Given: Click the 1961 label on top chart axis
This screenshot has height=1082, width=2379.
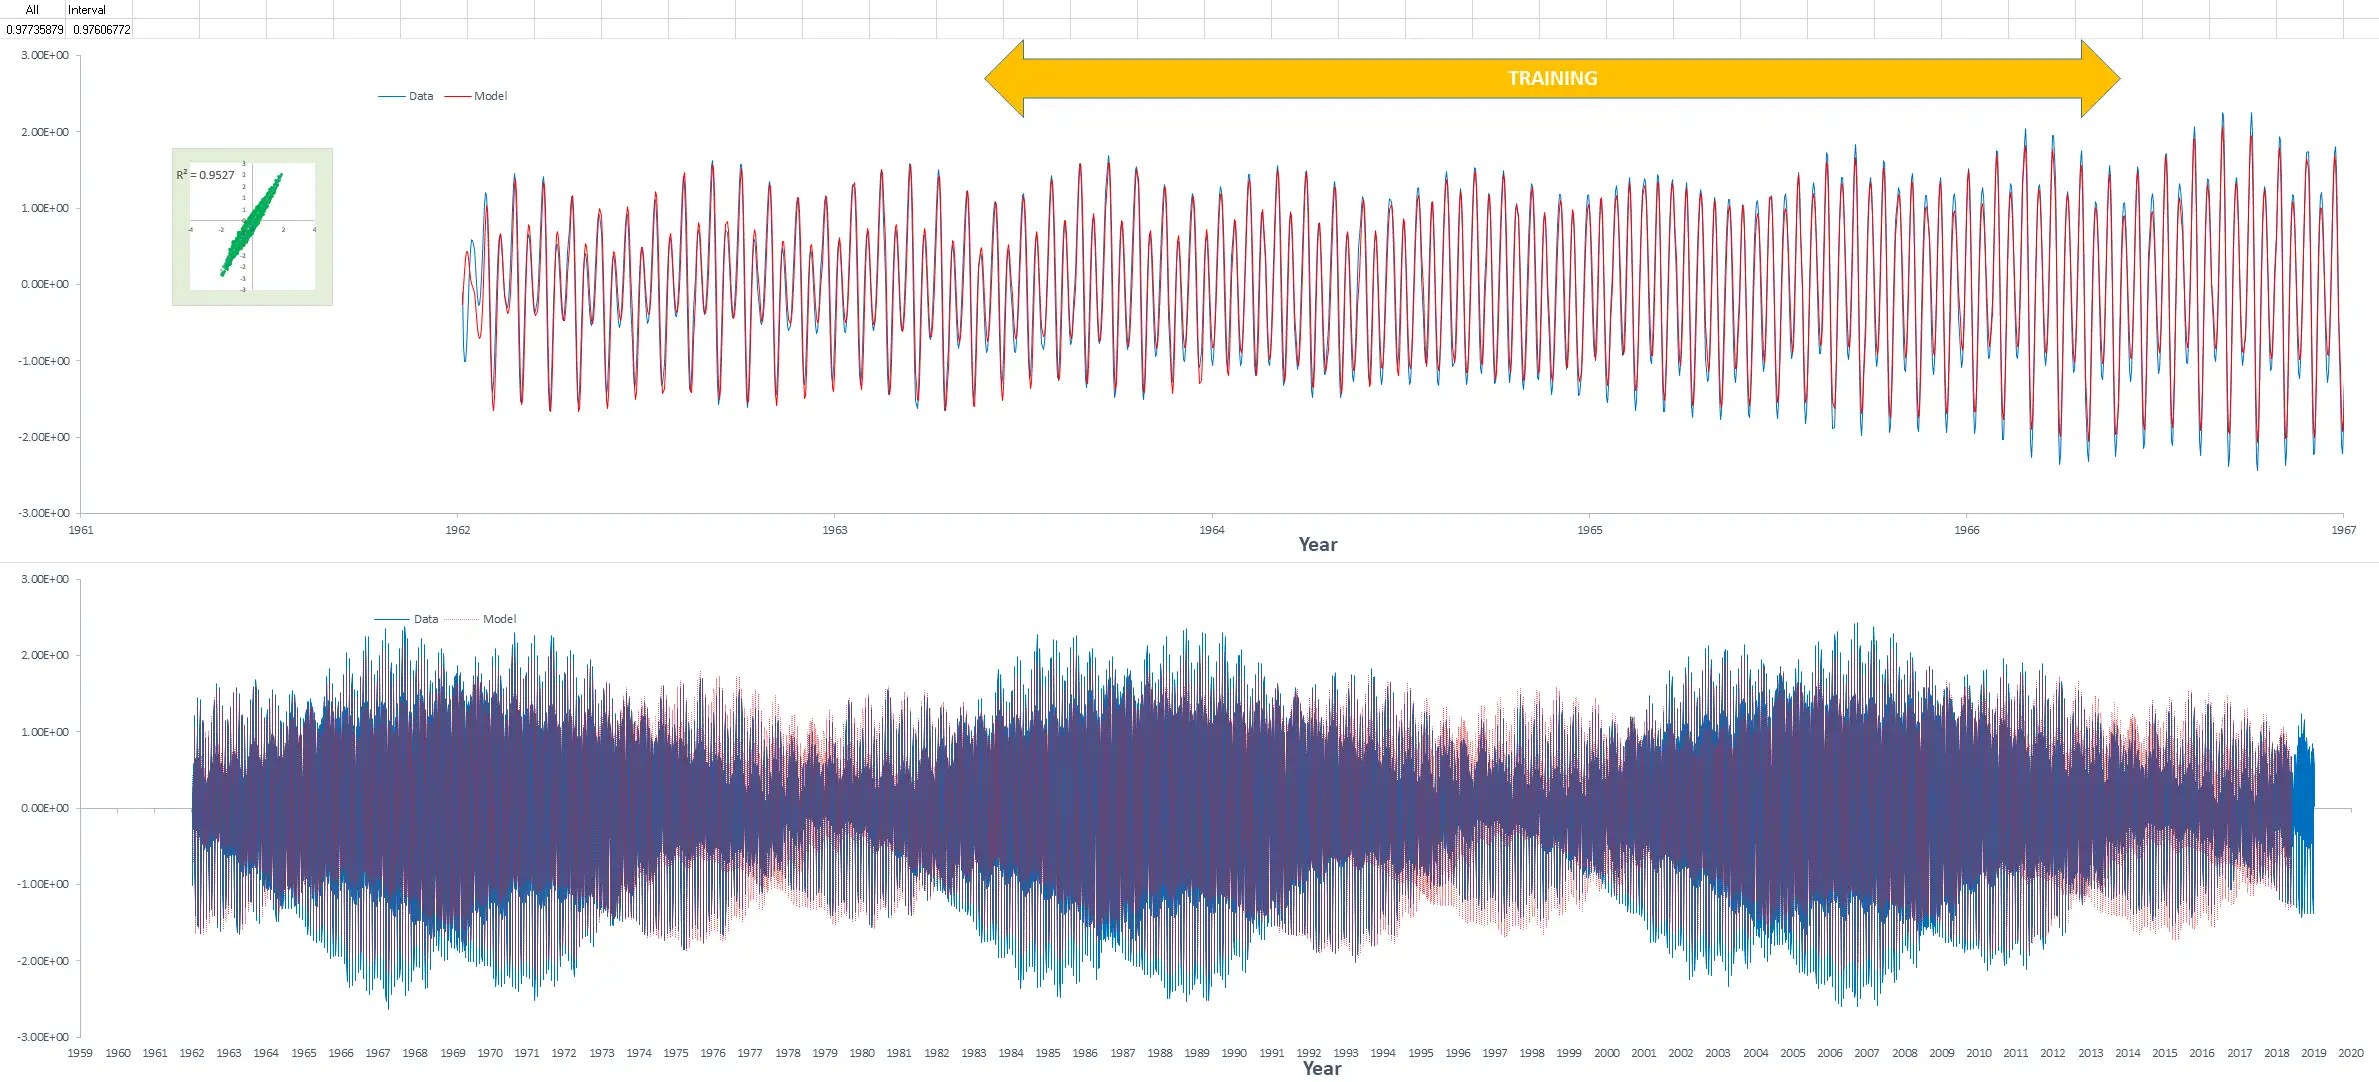Looking at the screenshot, I should pyautogui.click(x=81, y=530).
